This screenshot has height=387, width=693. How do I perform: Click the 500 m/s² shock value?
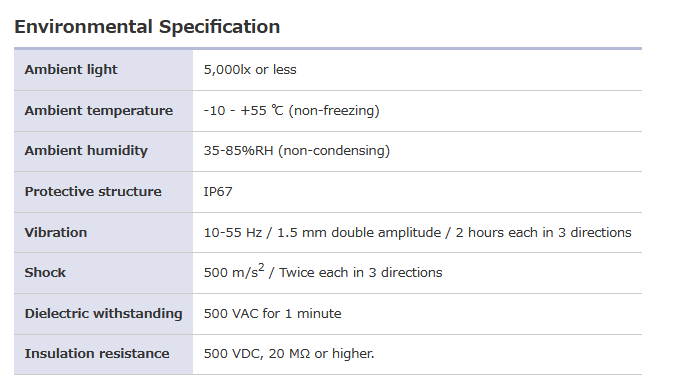[234, 271]
